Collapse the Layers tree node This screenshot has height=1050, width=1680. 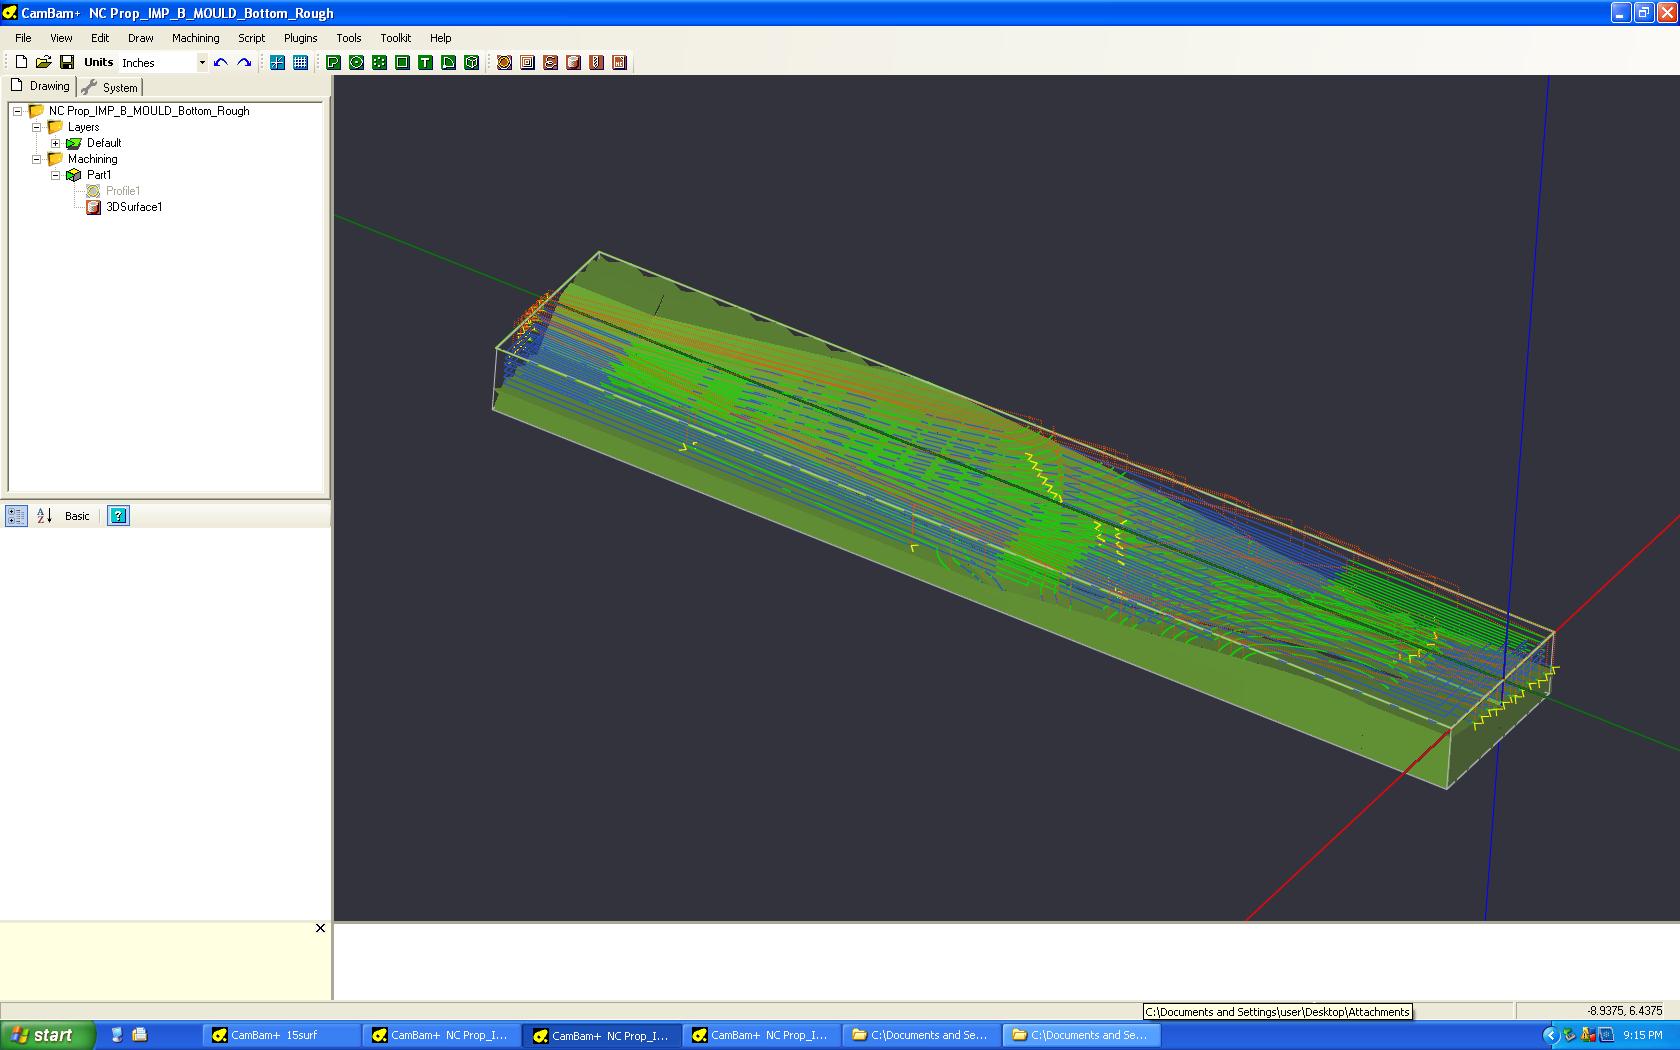(x=36, y=127)
